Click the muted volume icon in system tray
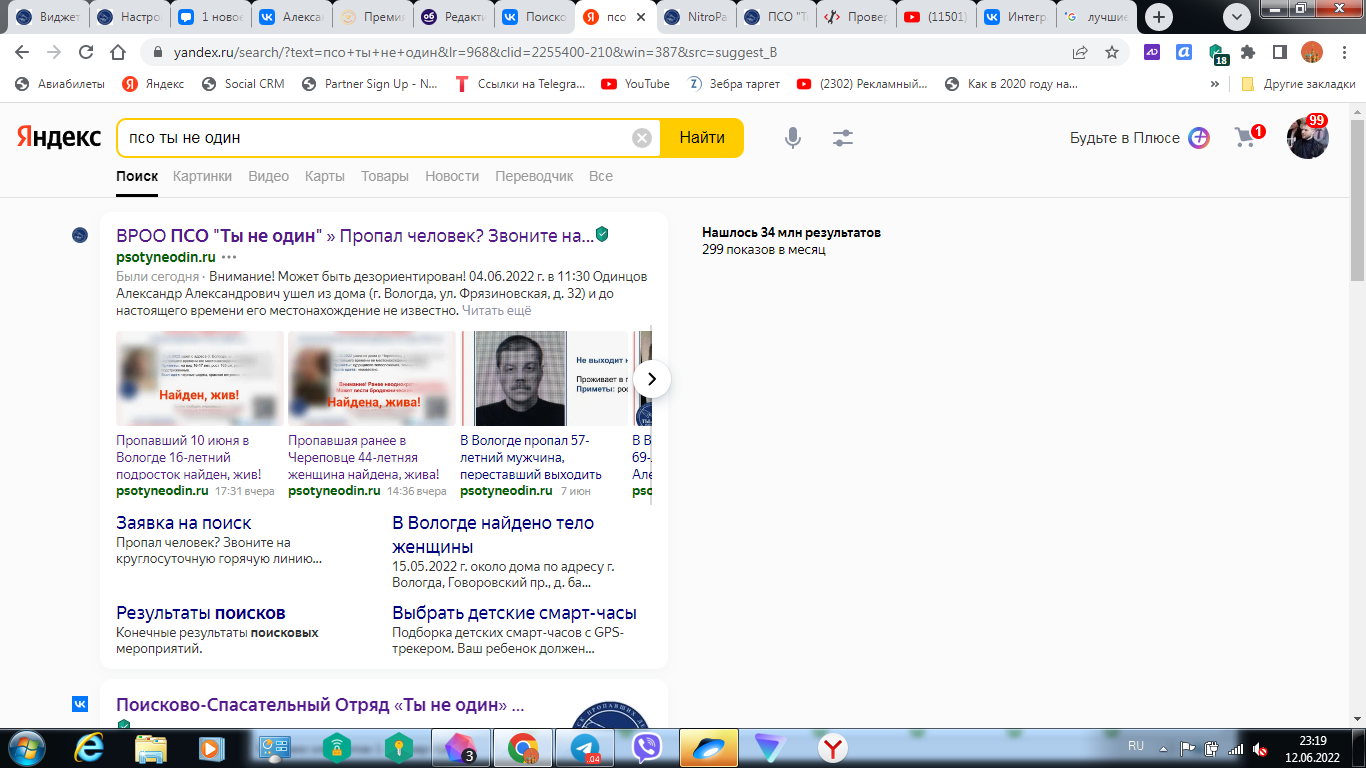 coord(1260,748)
